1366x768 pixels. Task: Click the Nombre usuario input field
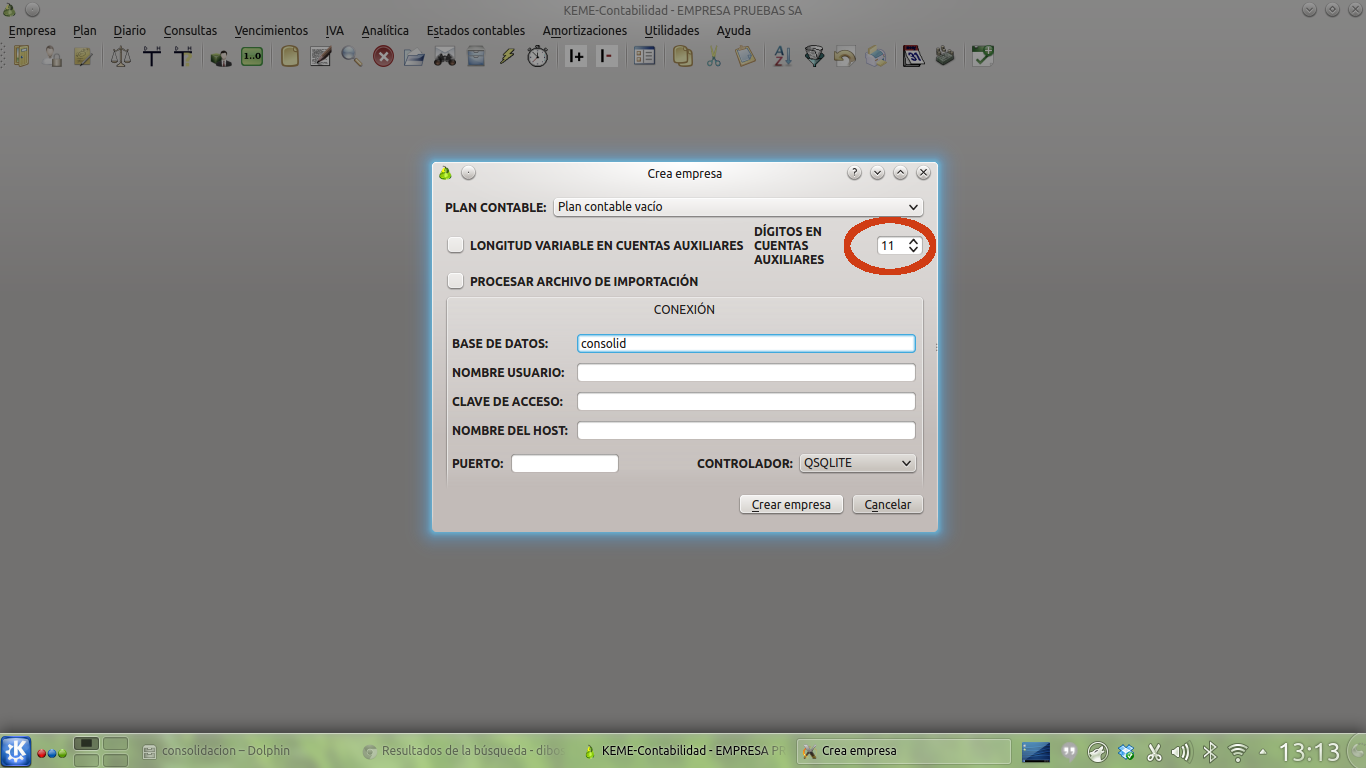[746, 372]
